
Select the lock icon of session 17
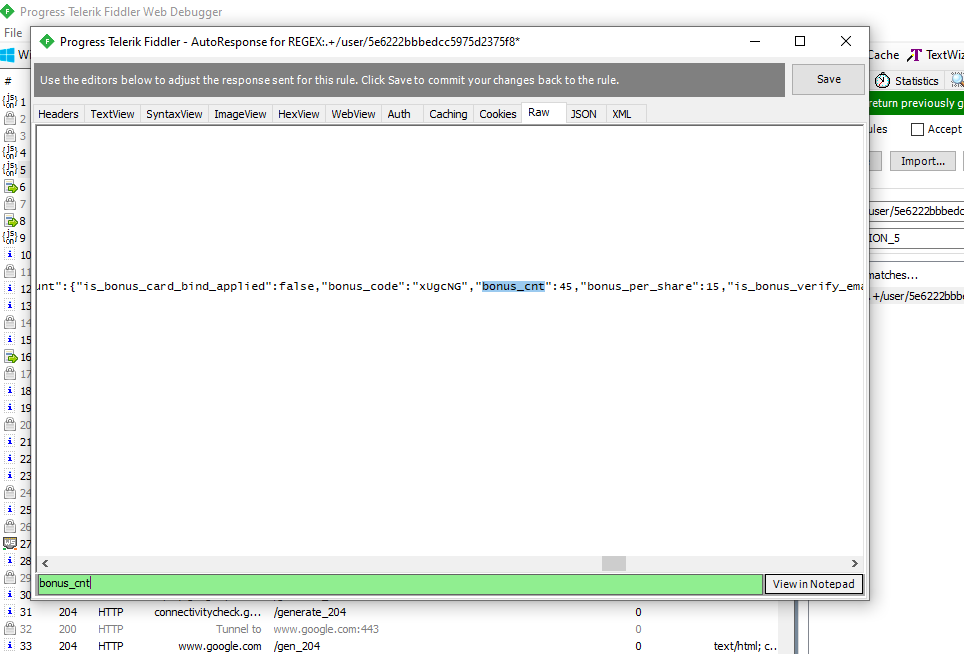tap(10, 373)
